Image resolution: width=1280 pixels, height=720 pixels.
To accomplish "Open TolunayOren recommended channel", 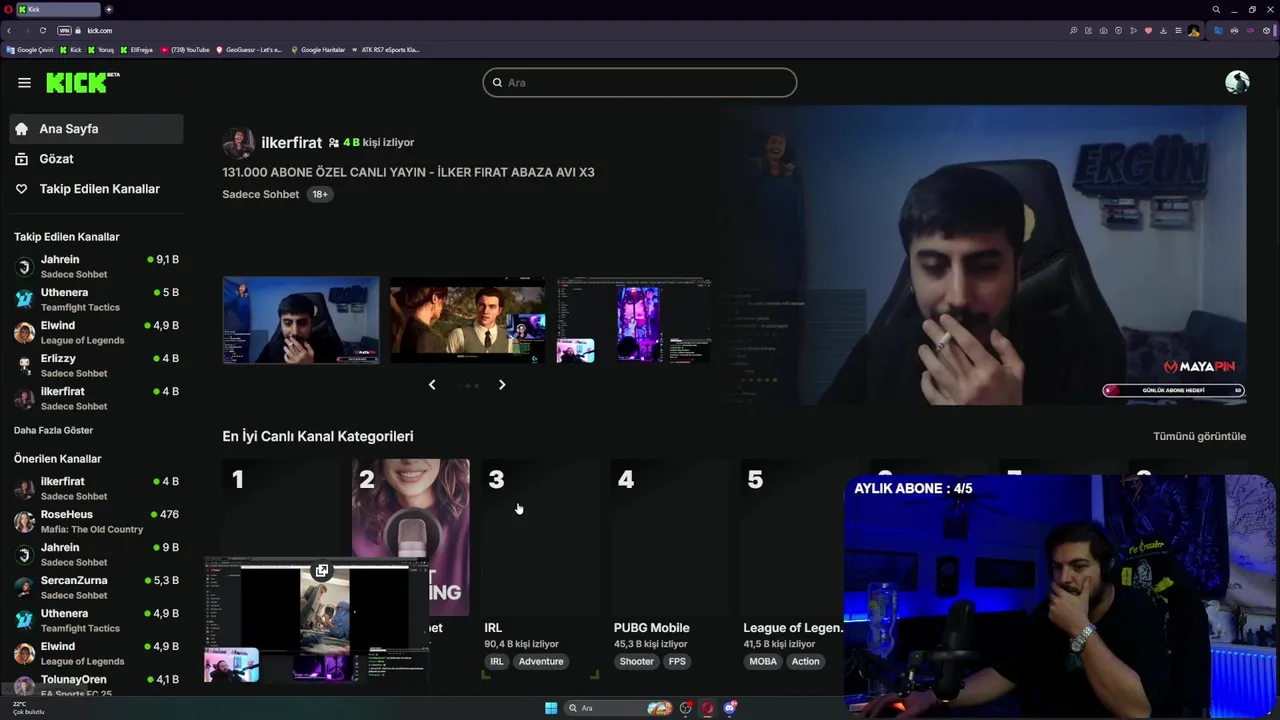I will [96, 685].
